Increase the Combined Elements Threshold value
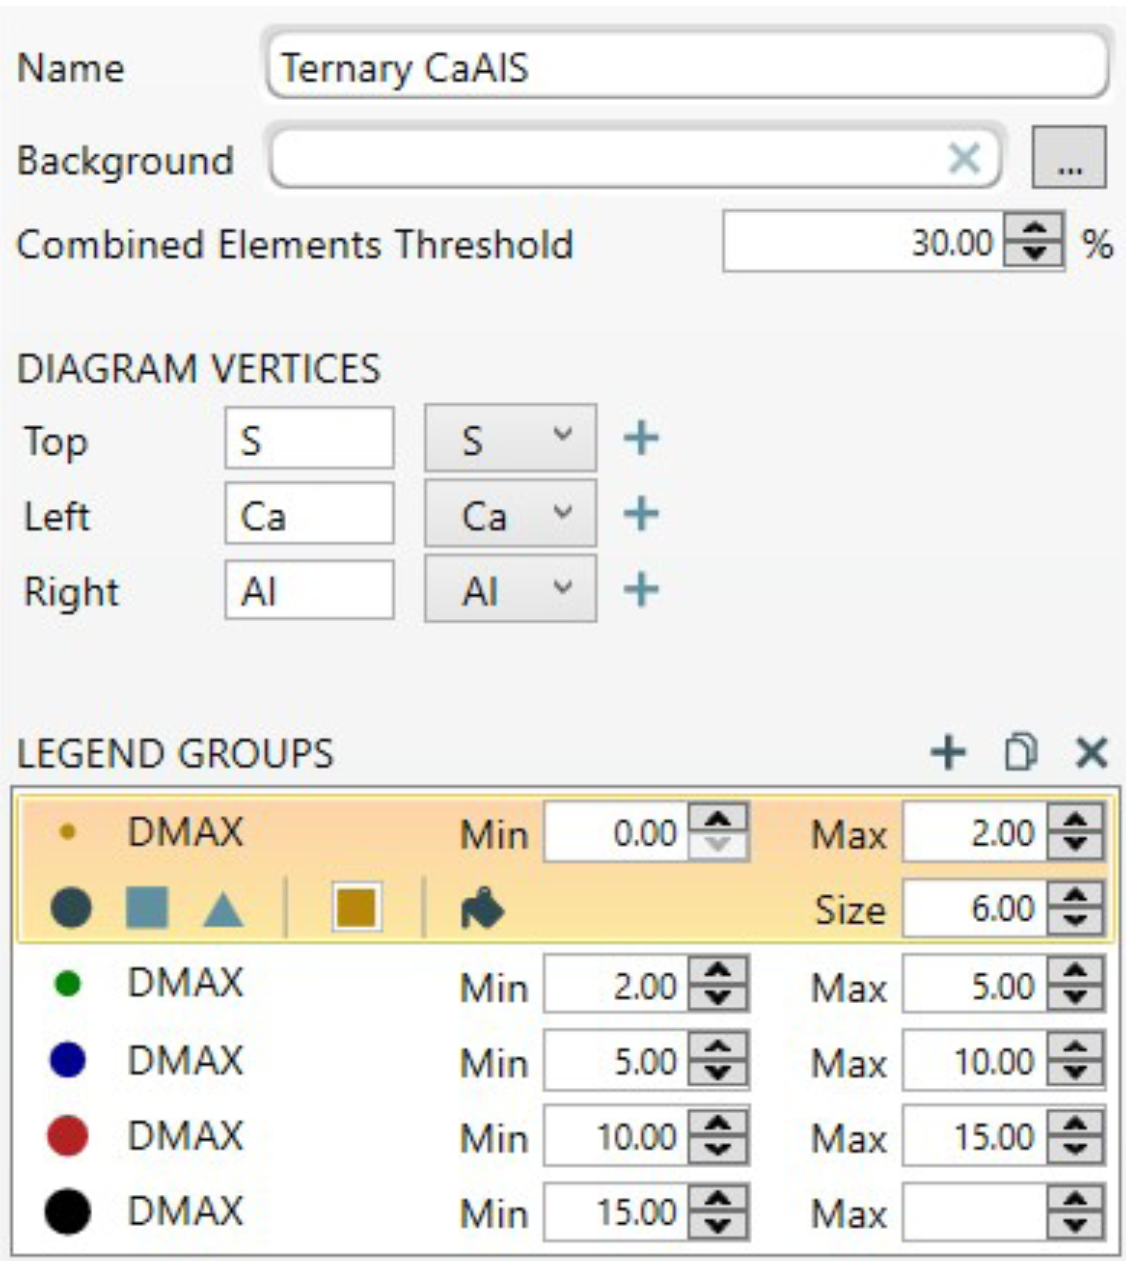The height and width of the screenshot is (1264, 1130). (x=1034, y=230)
